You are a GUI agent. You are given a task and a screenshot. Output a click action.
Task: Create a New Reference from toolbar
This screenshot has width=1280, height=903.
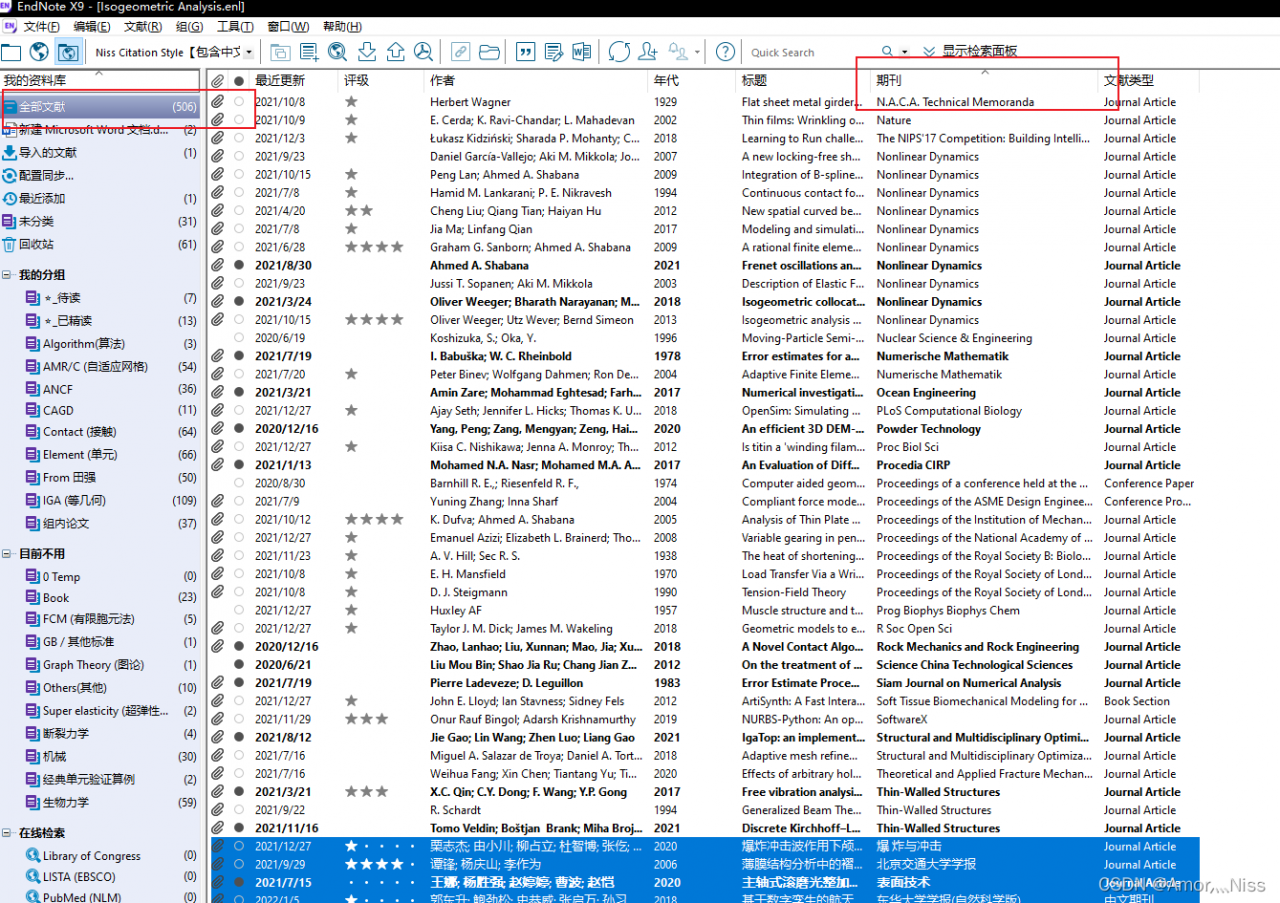tap(309, 52)
